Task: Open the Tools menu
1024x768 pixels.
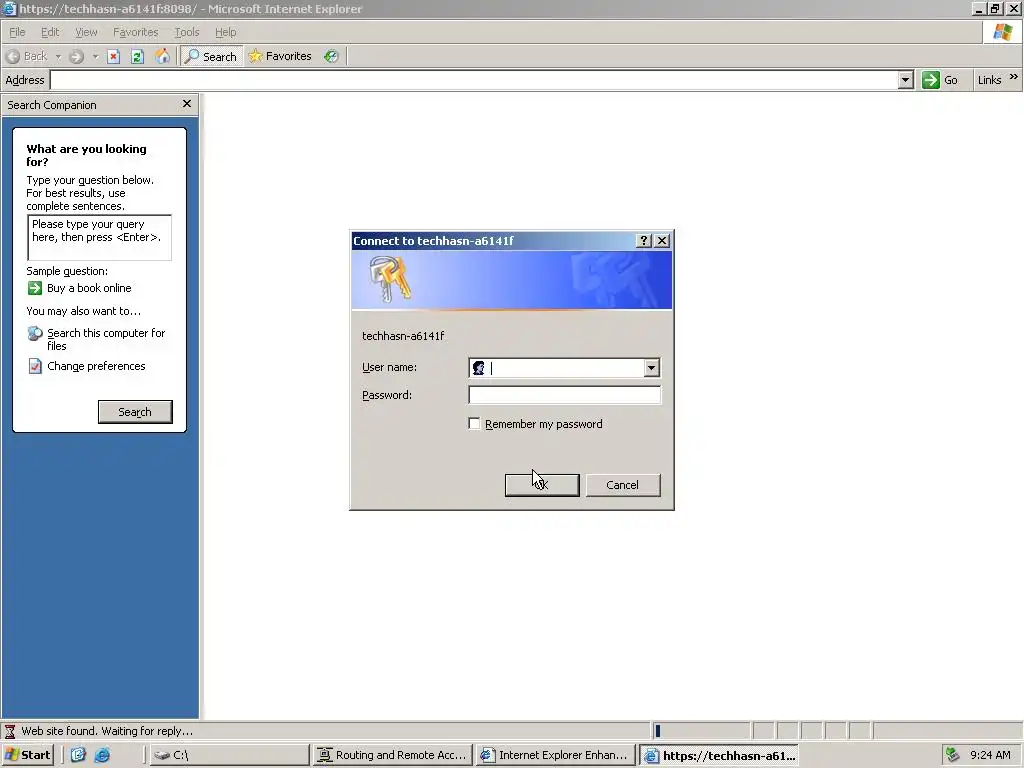Action: 187,32
